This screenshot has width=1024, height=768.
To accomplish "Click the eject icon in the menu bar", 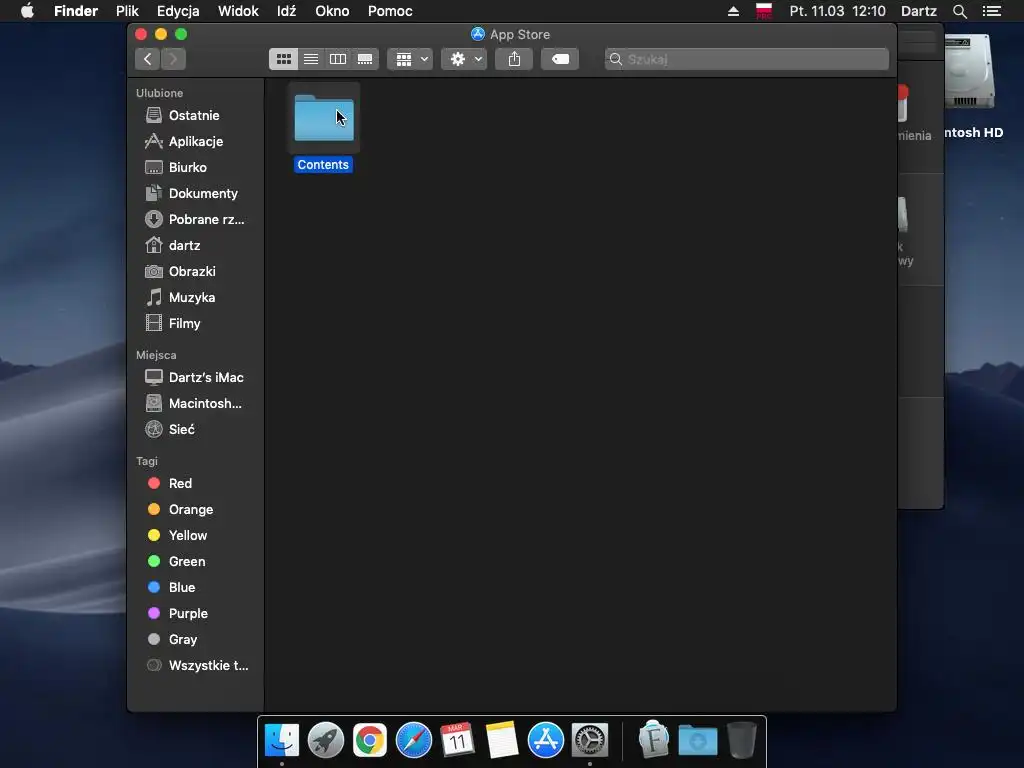I will (x=733, y=11).
